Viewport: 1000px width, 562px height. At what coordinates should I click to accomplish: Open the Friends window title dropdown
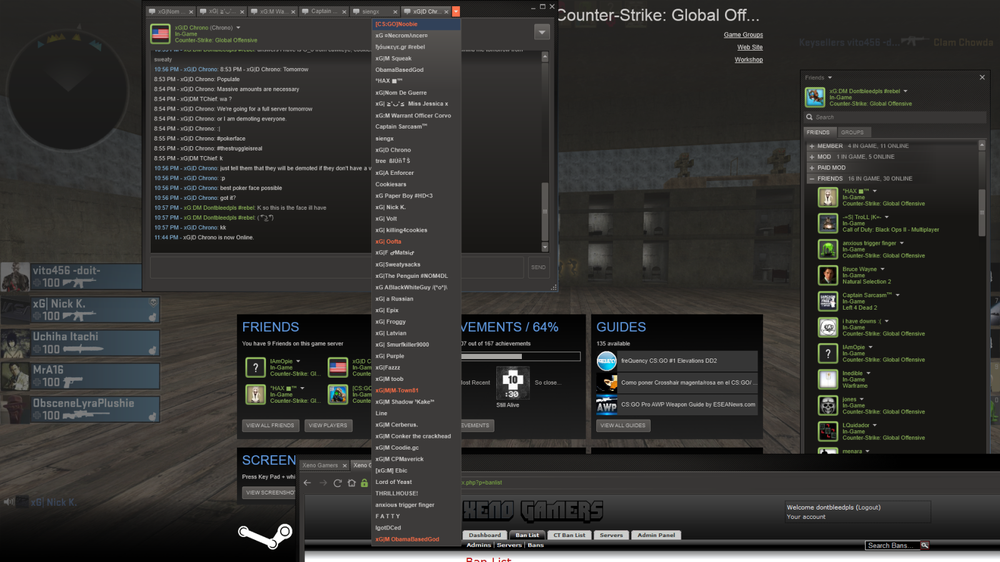point(830,78)
